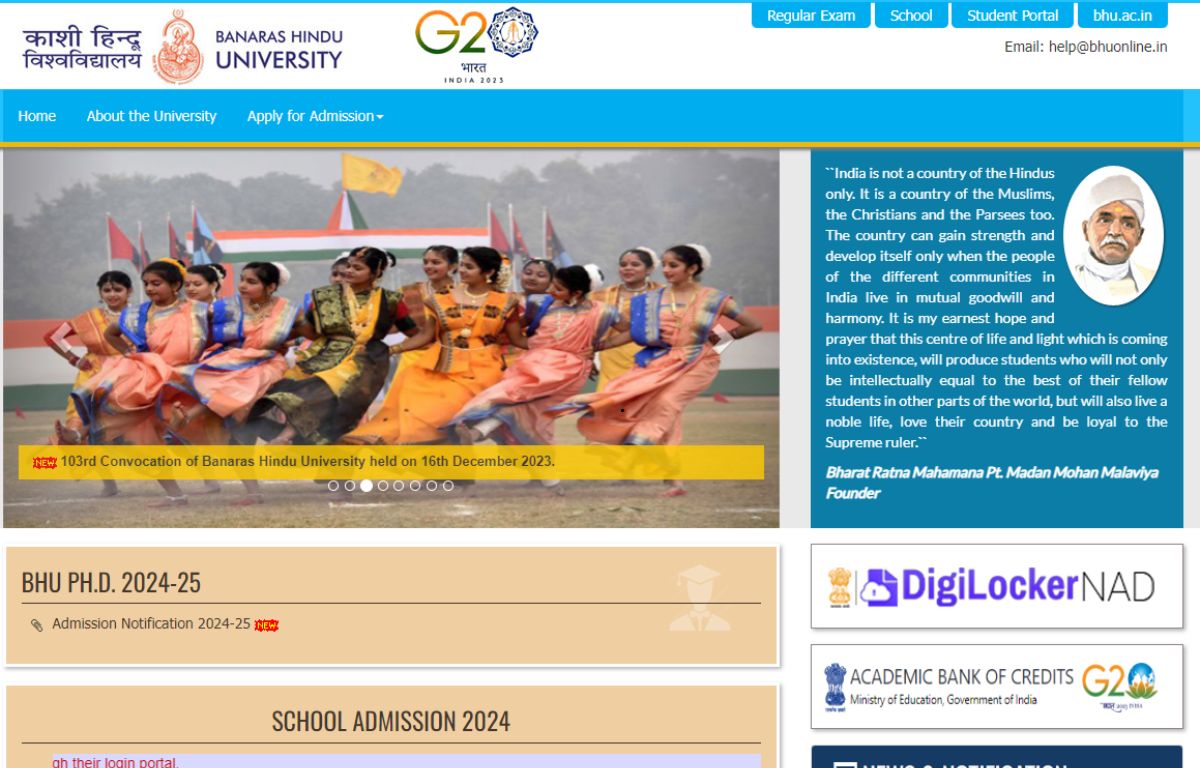Click the Hindi Kashi Hindu Vishwavidyalaya title

coord(82,48)
